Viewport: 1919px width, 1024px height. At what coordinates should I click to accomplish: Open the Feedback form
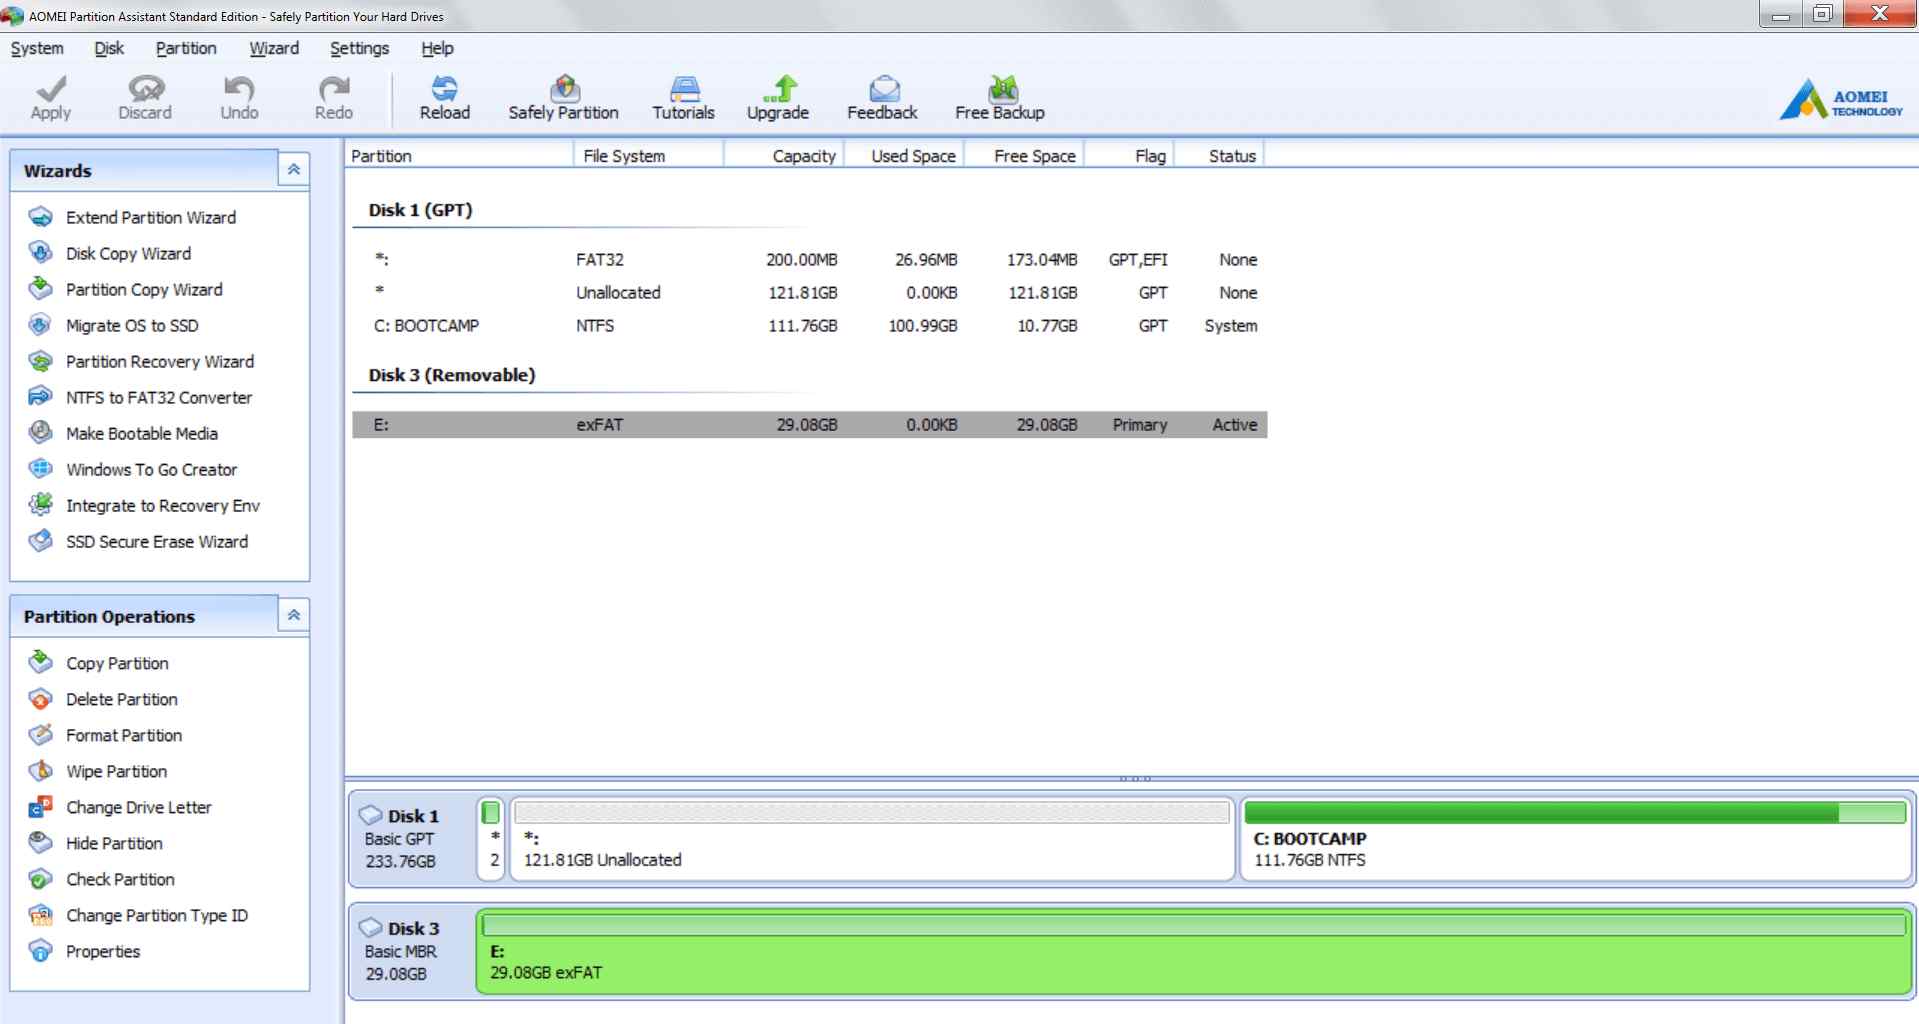tap(883, 98)
